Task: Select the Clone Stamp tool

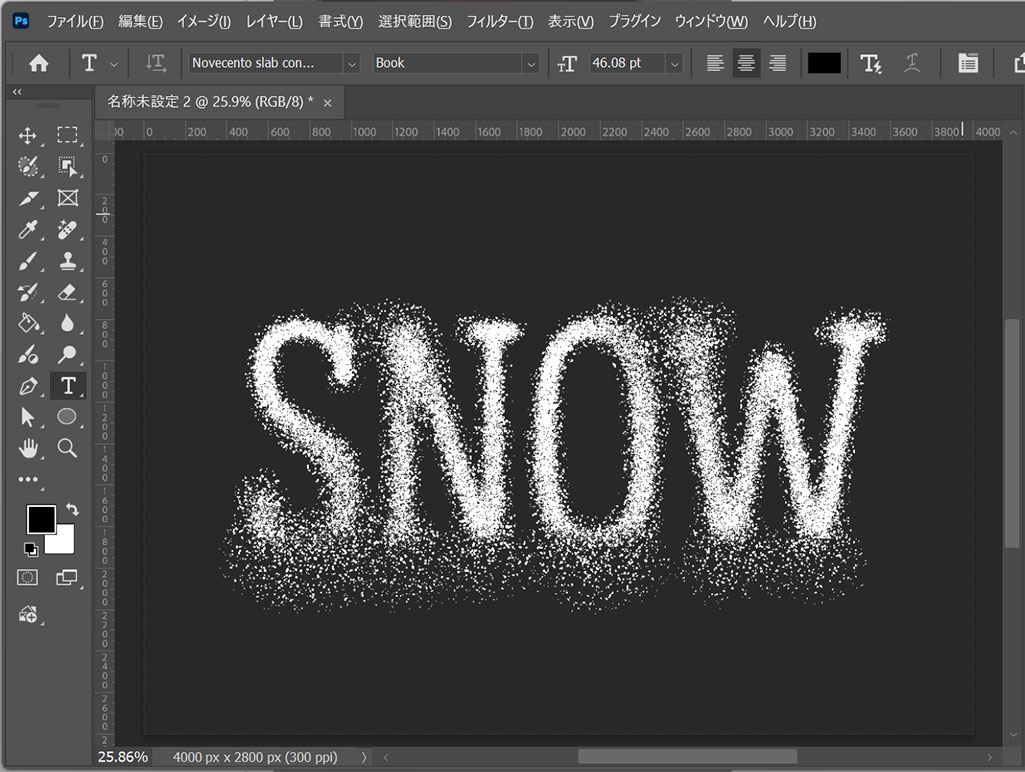Action: [x=67, y=261]
